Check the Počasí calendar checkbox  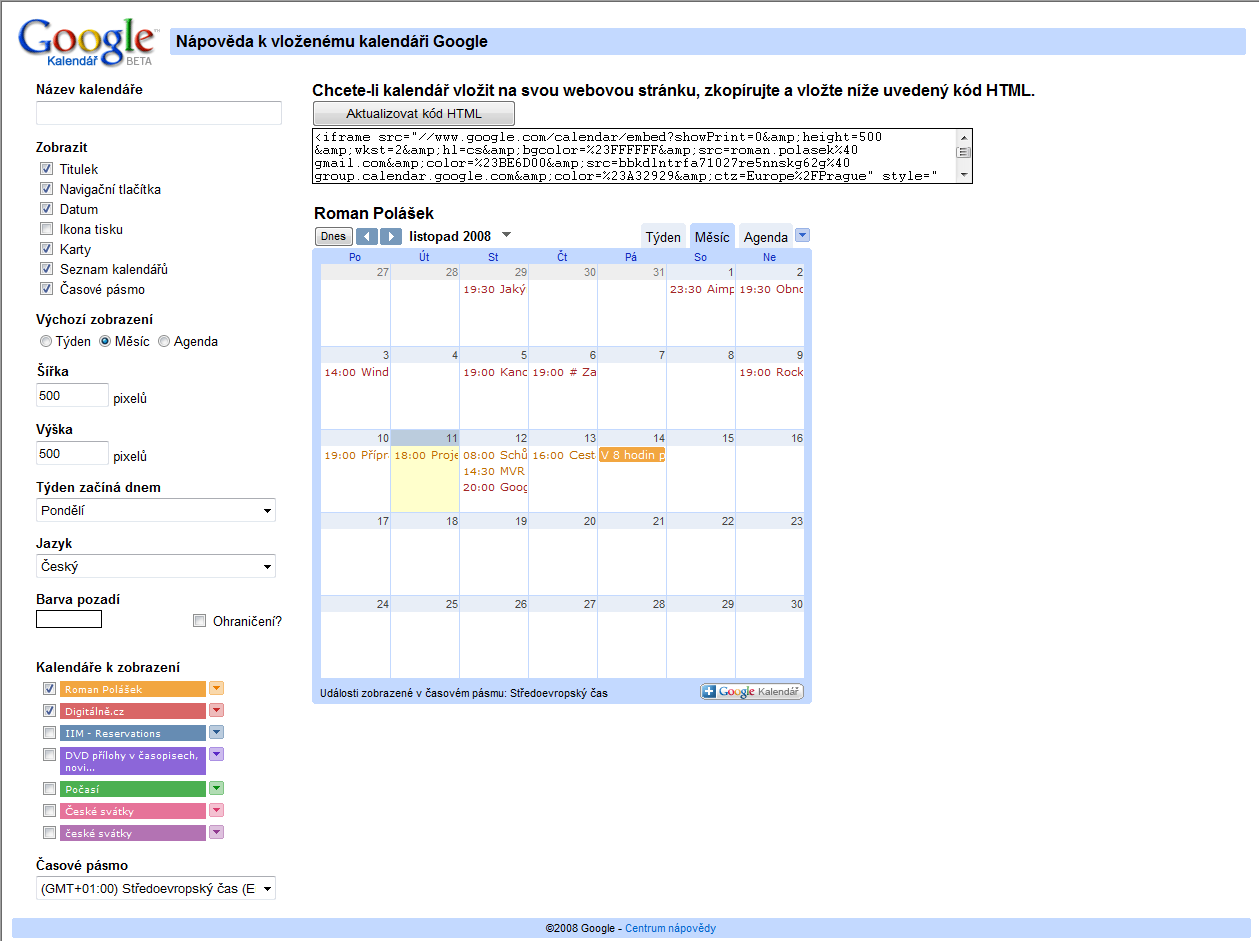pyautogui.click(x=49, y=789)
